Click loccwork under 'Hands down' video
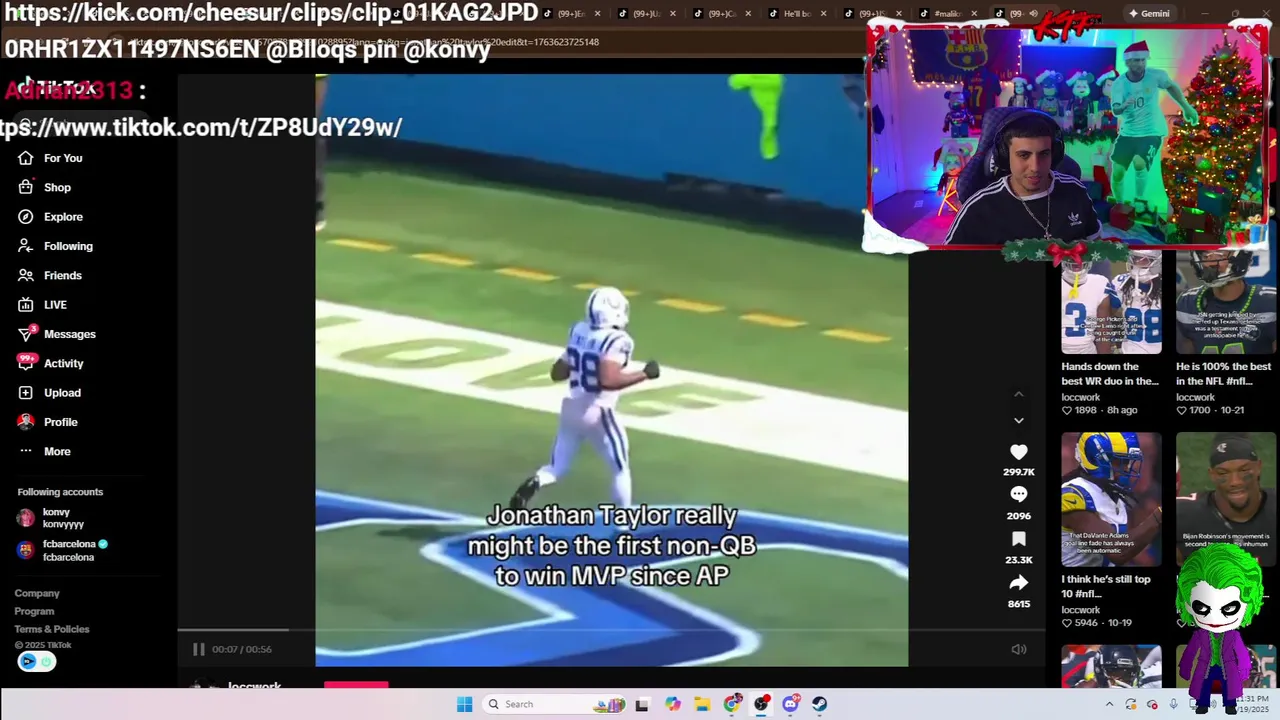The width and height of the screenshot is (1280, 720). tap(1081, 397)
